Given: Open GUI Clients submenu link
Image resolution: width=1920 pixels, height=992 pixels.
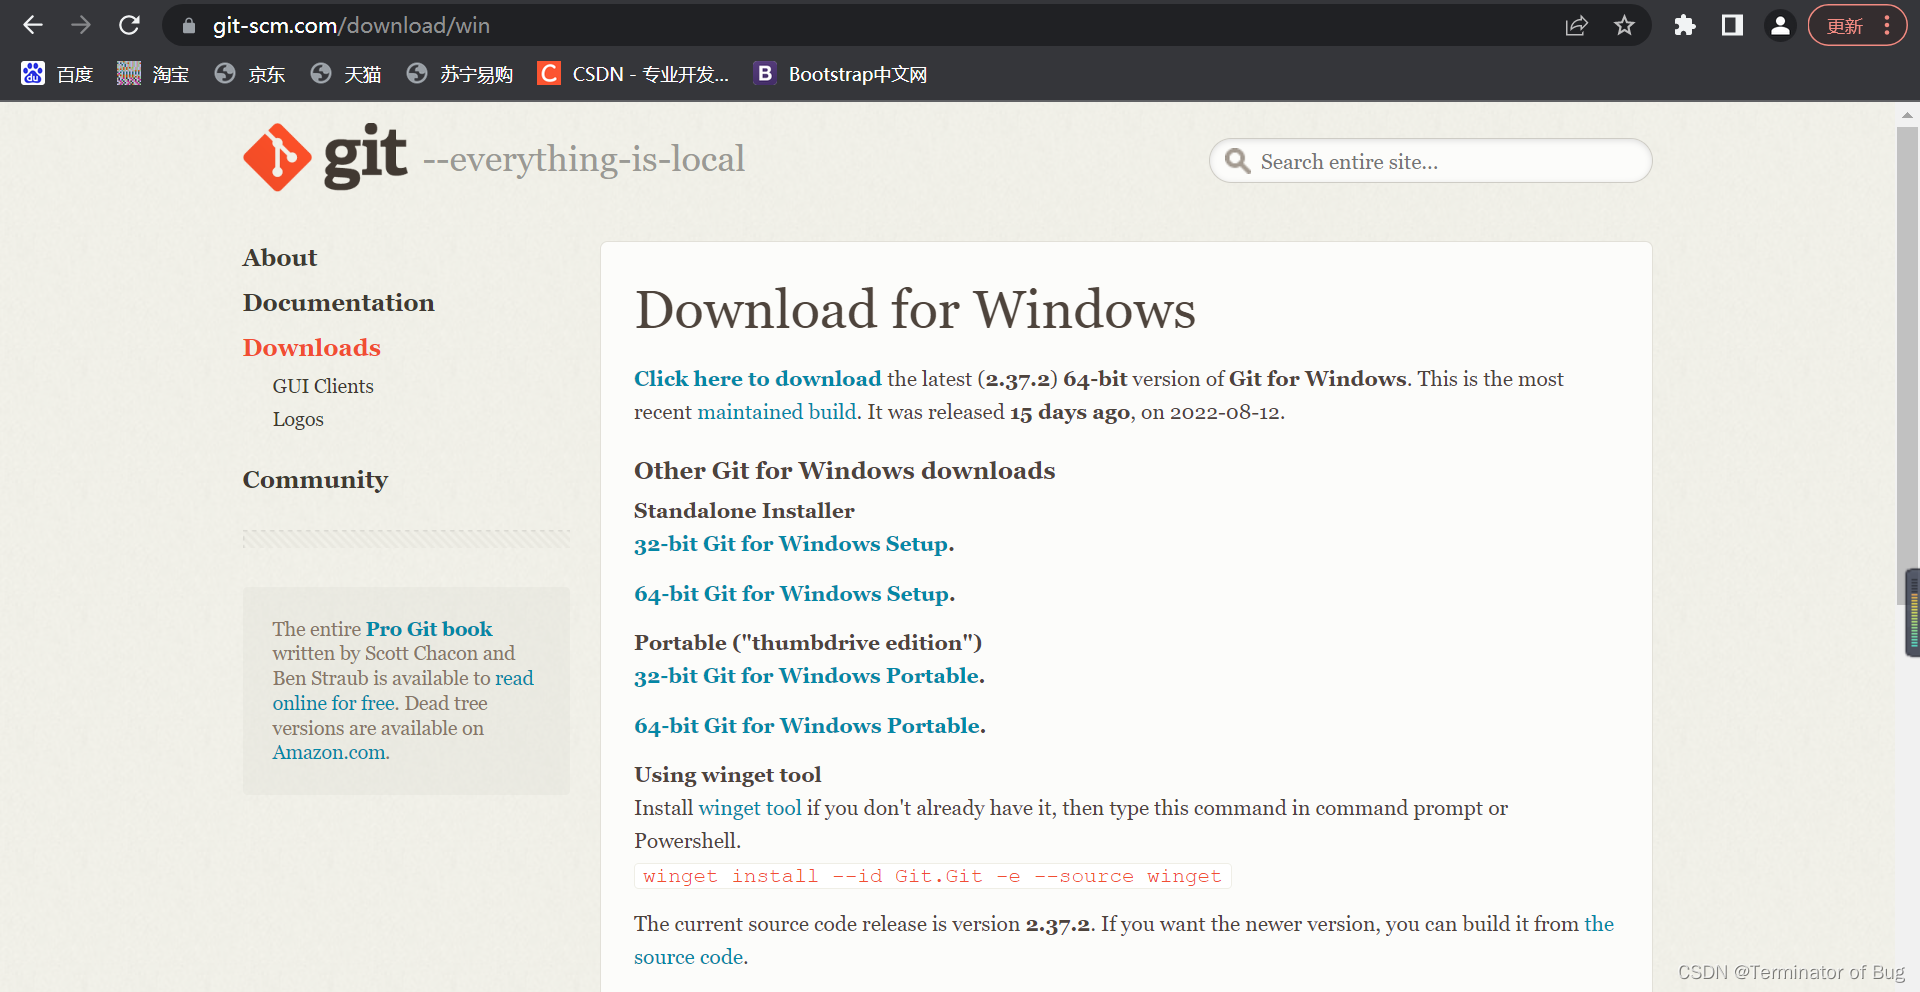Looking at the screenshot, I should pos(323,386).
